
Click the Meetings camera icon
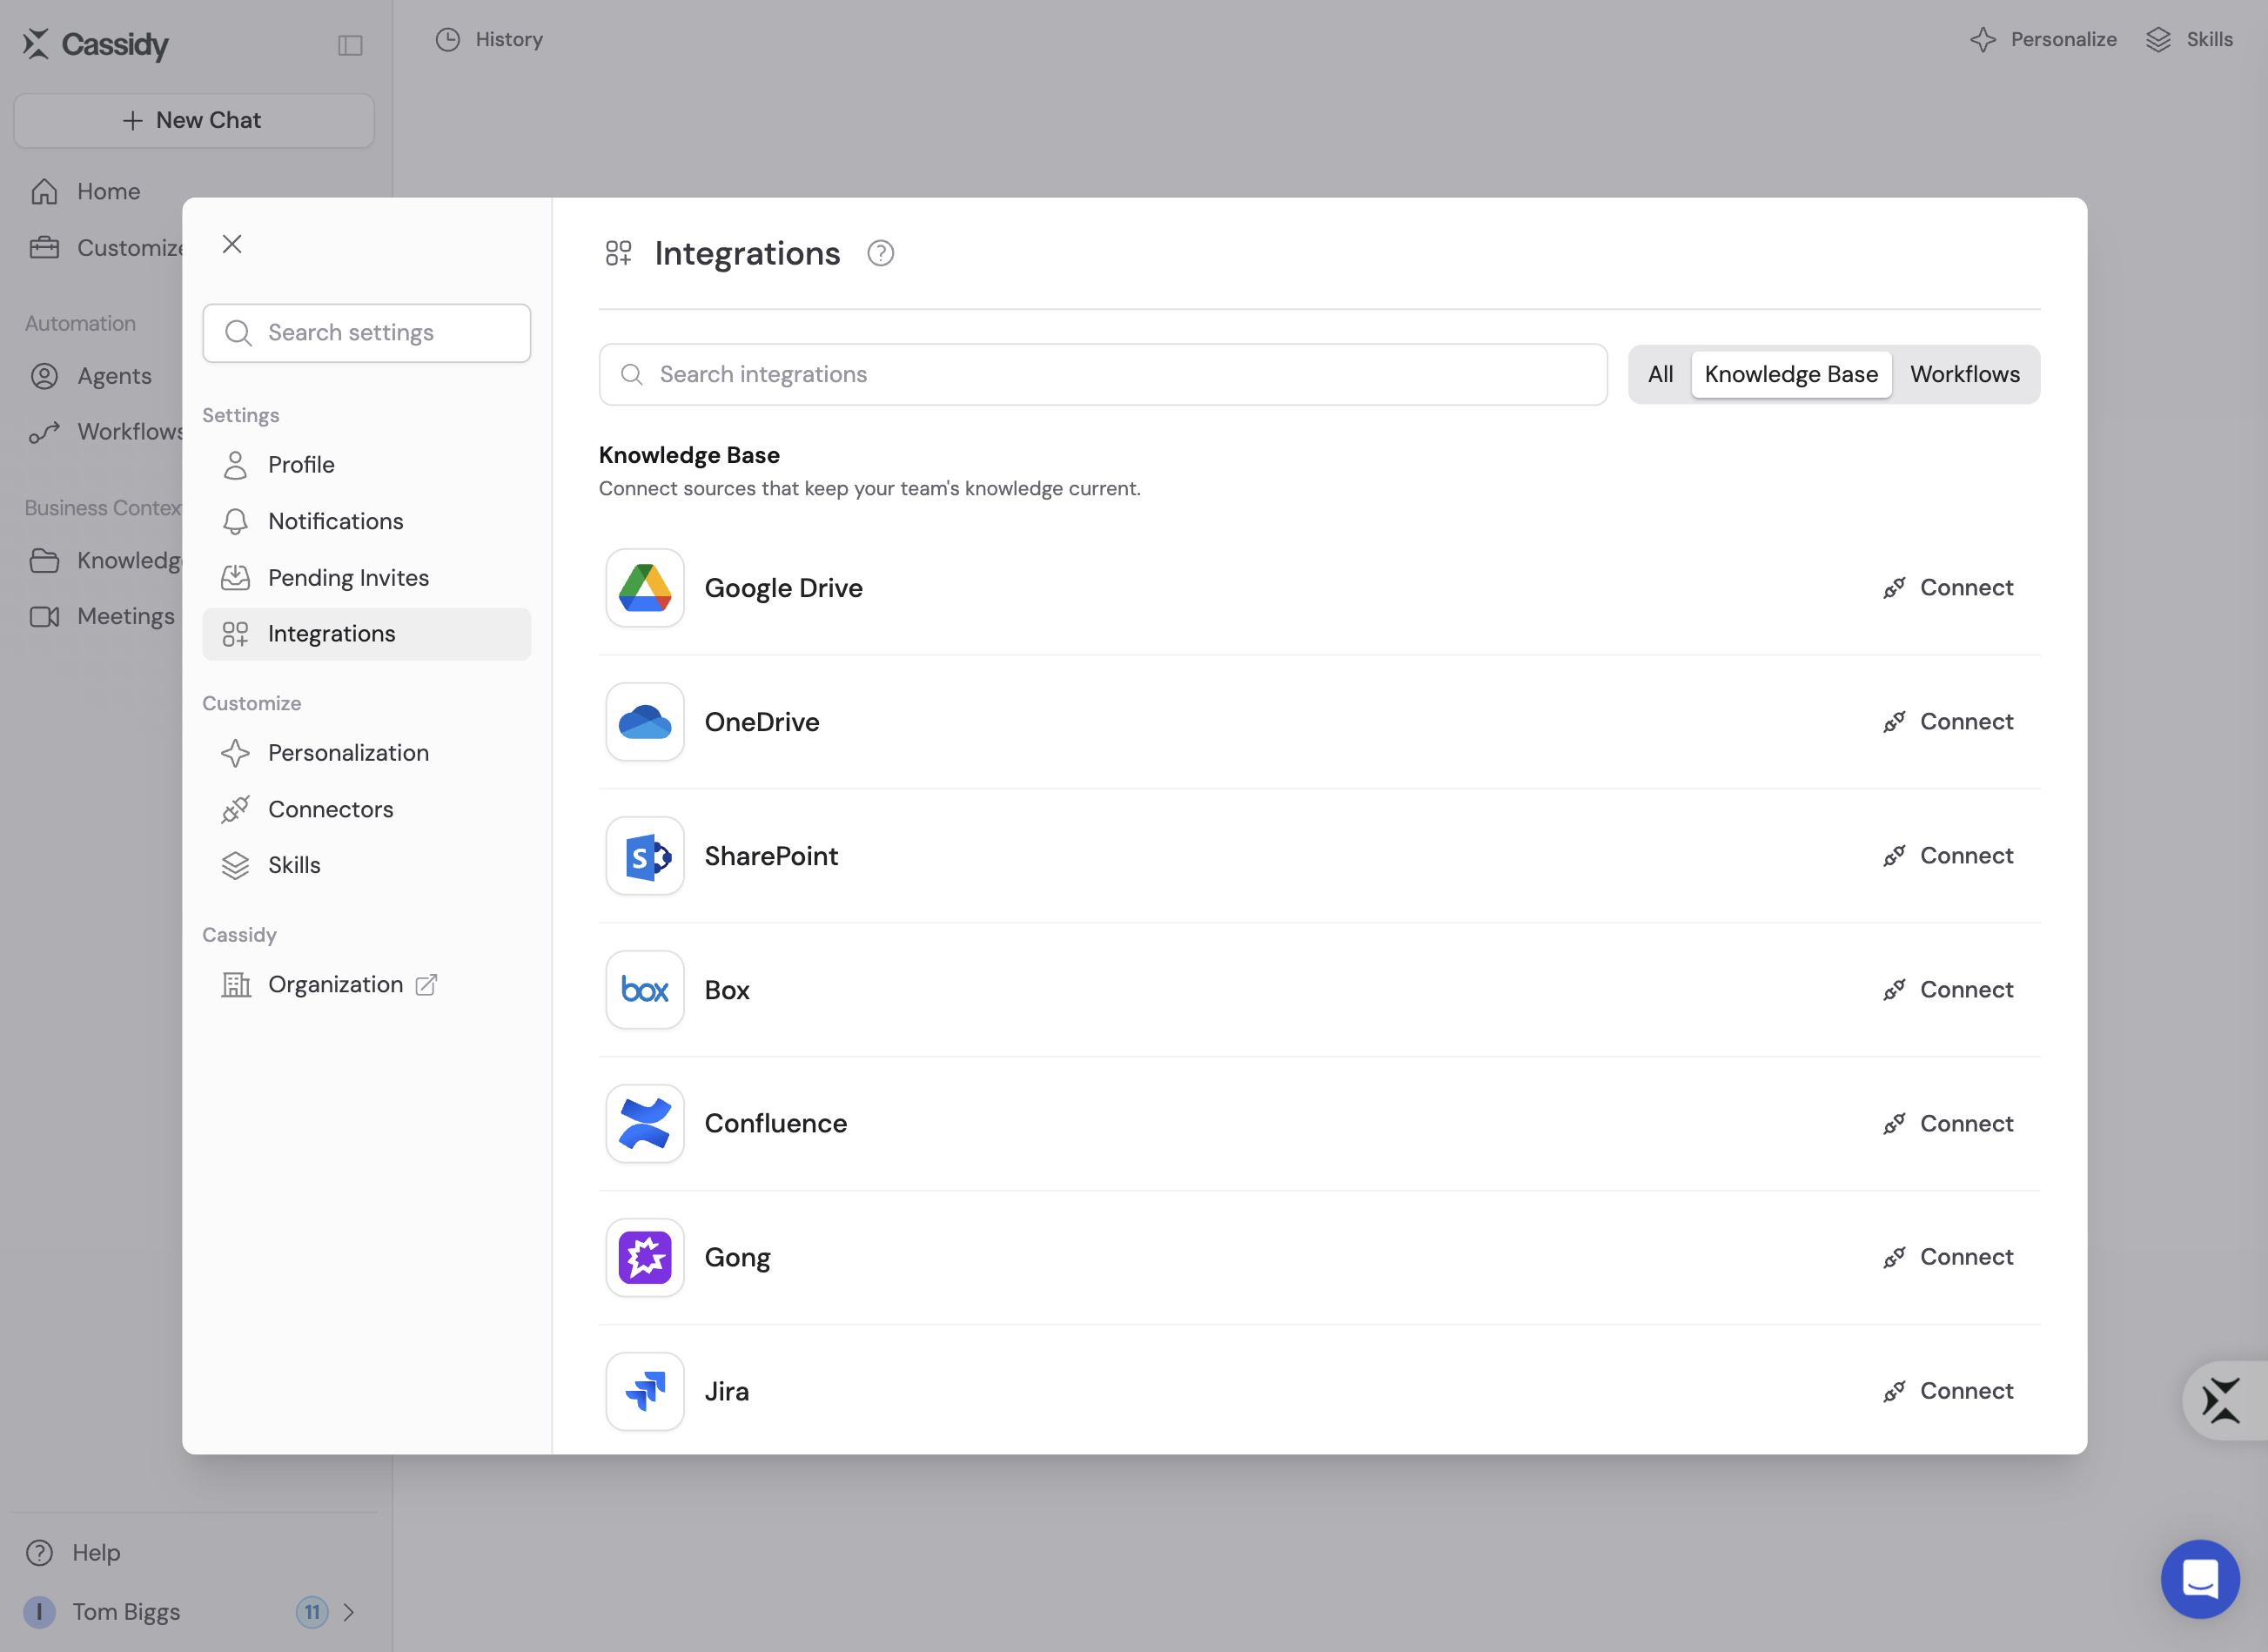click(44, 616)
